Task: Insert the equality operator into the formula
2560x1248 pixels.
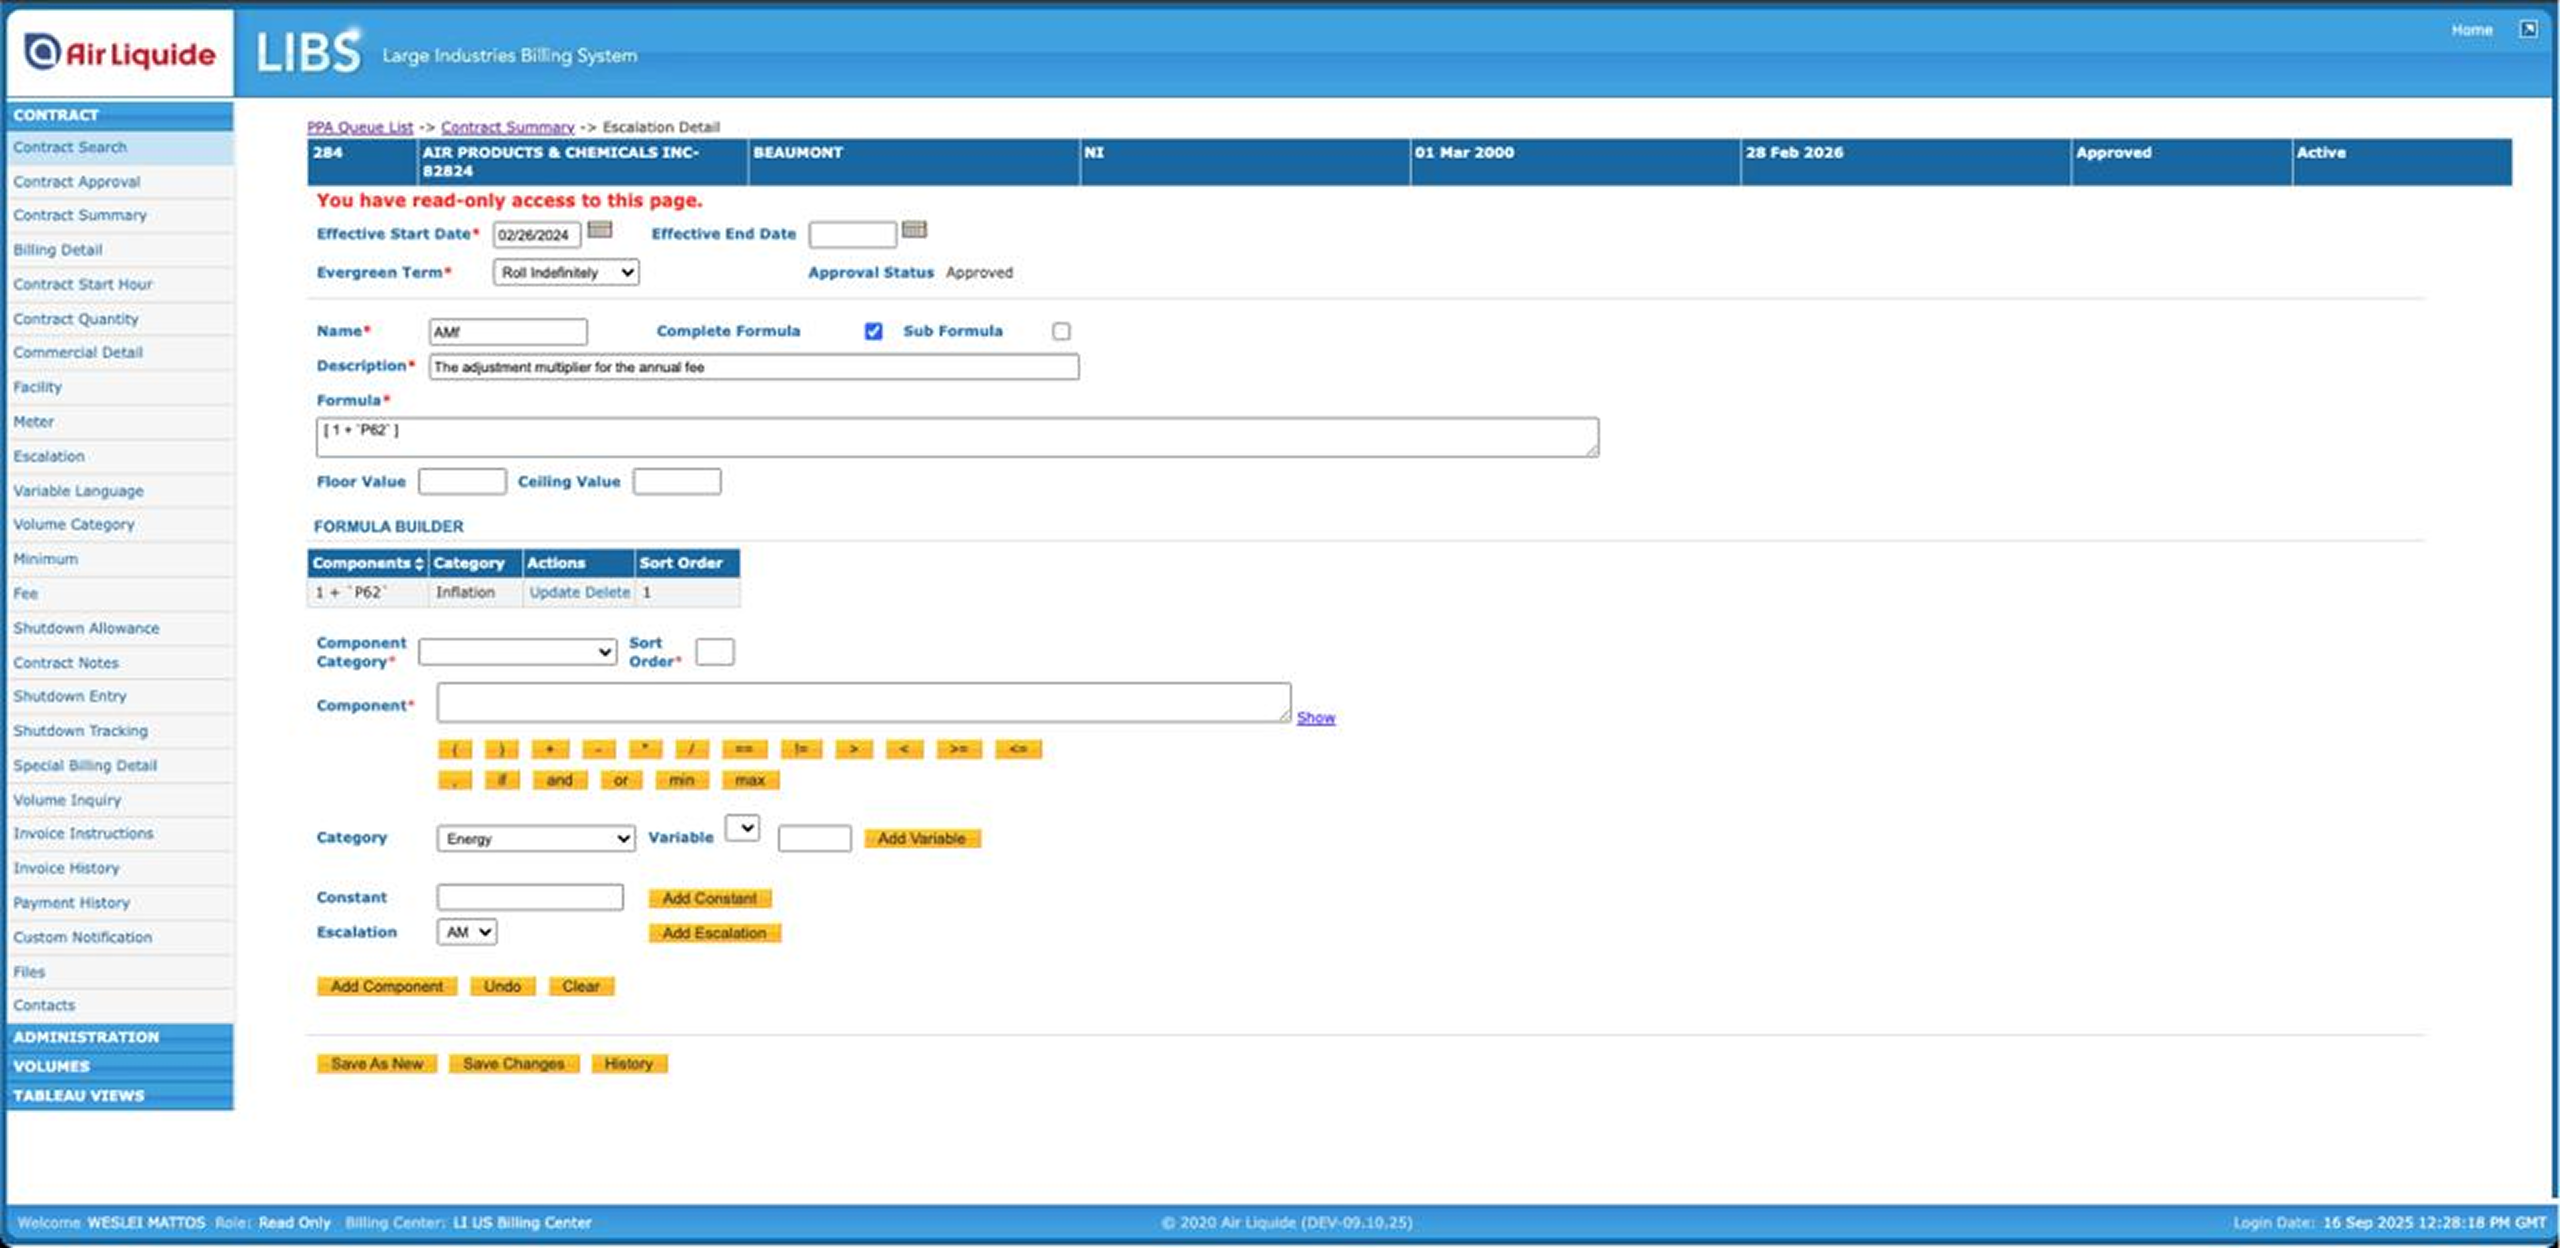Action: click(x=745, y=748)
